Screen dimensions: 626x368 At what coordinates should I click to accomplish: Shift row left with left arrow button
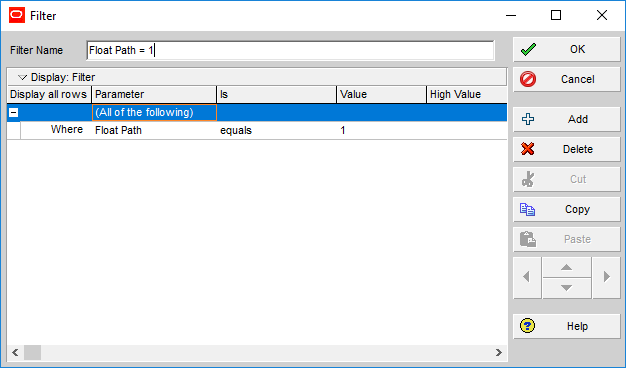[x=527, y=277]
